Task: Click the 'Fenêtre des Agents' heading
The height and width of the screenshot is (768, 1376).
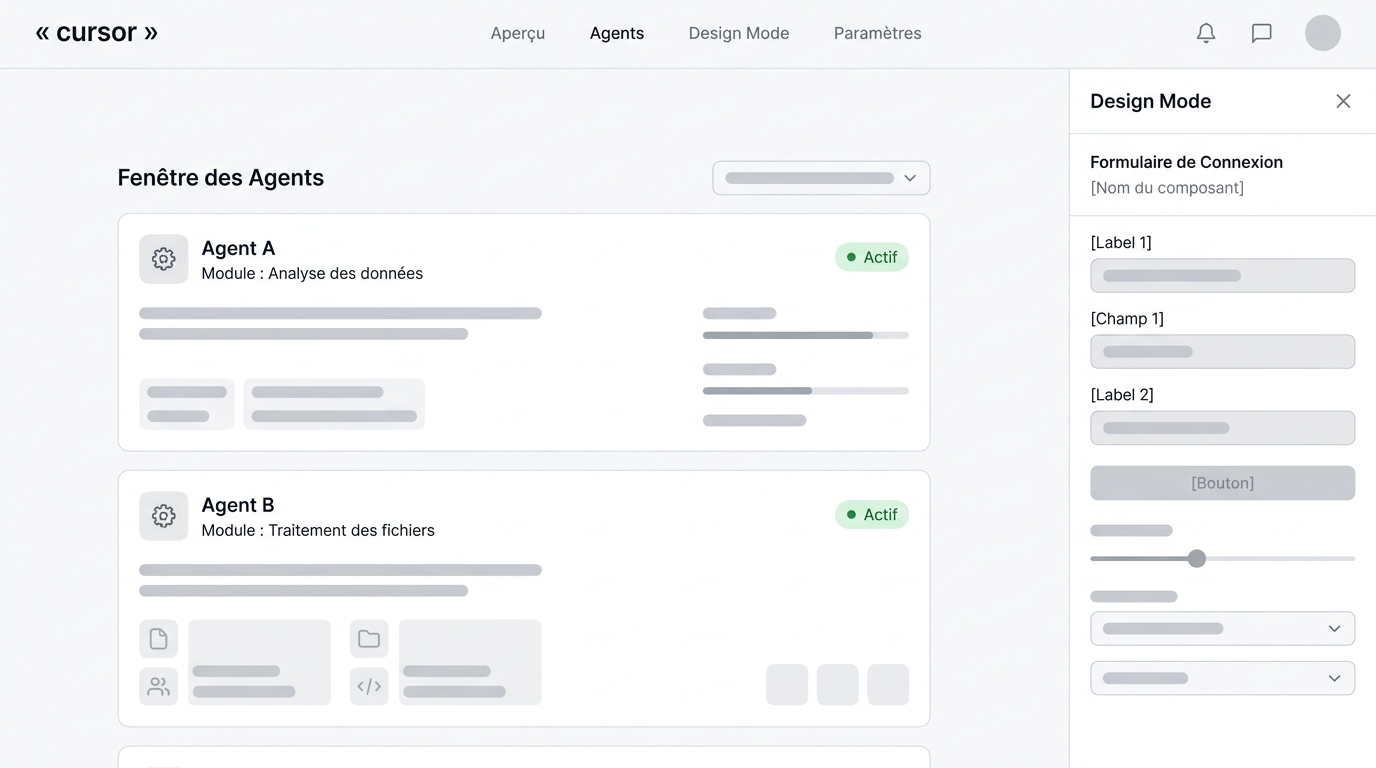Action: pyautogui.click(x=221, y=178)
